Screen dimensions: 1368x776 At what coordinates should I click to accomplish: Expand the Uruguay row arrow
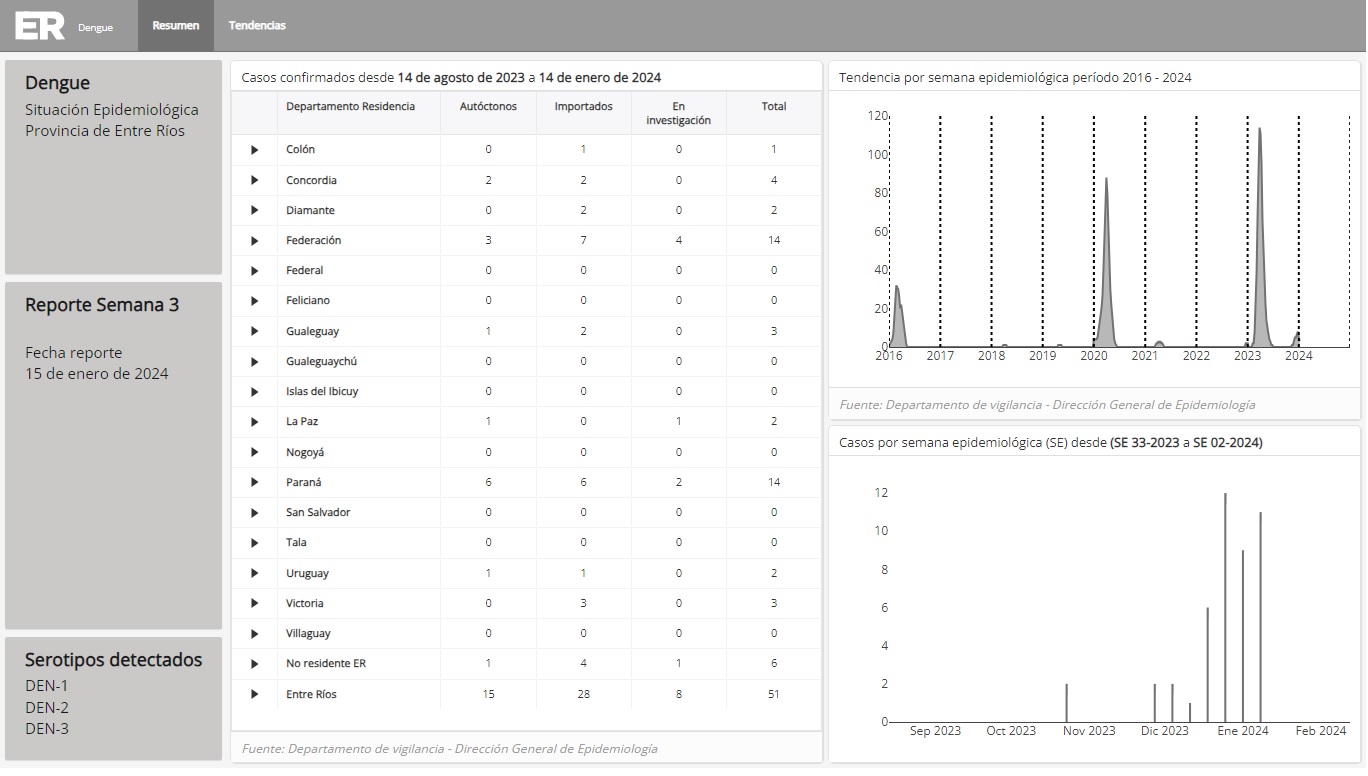(254, 574)
